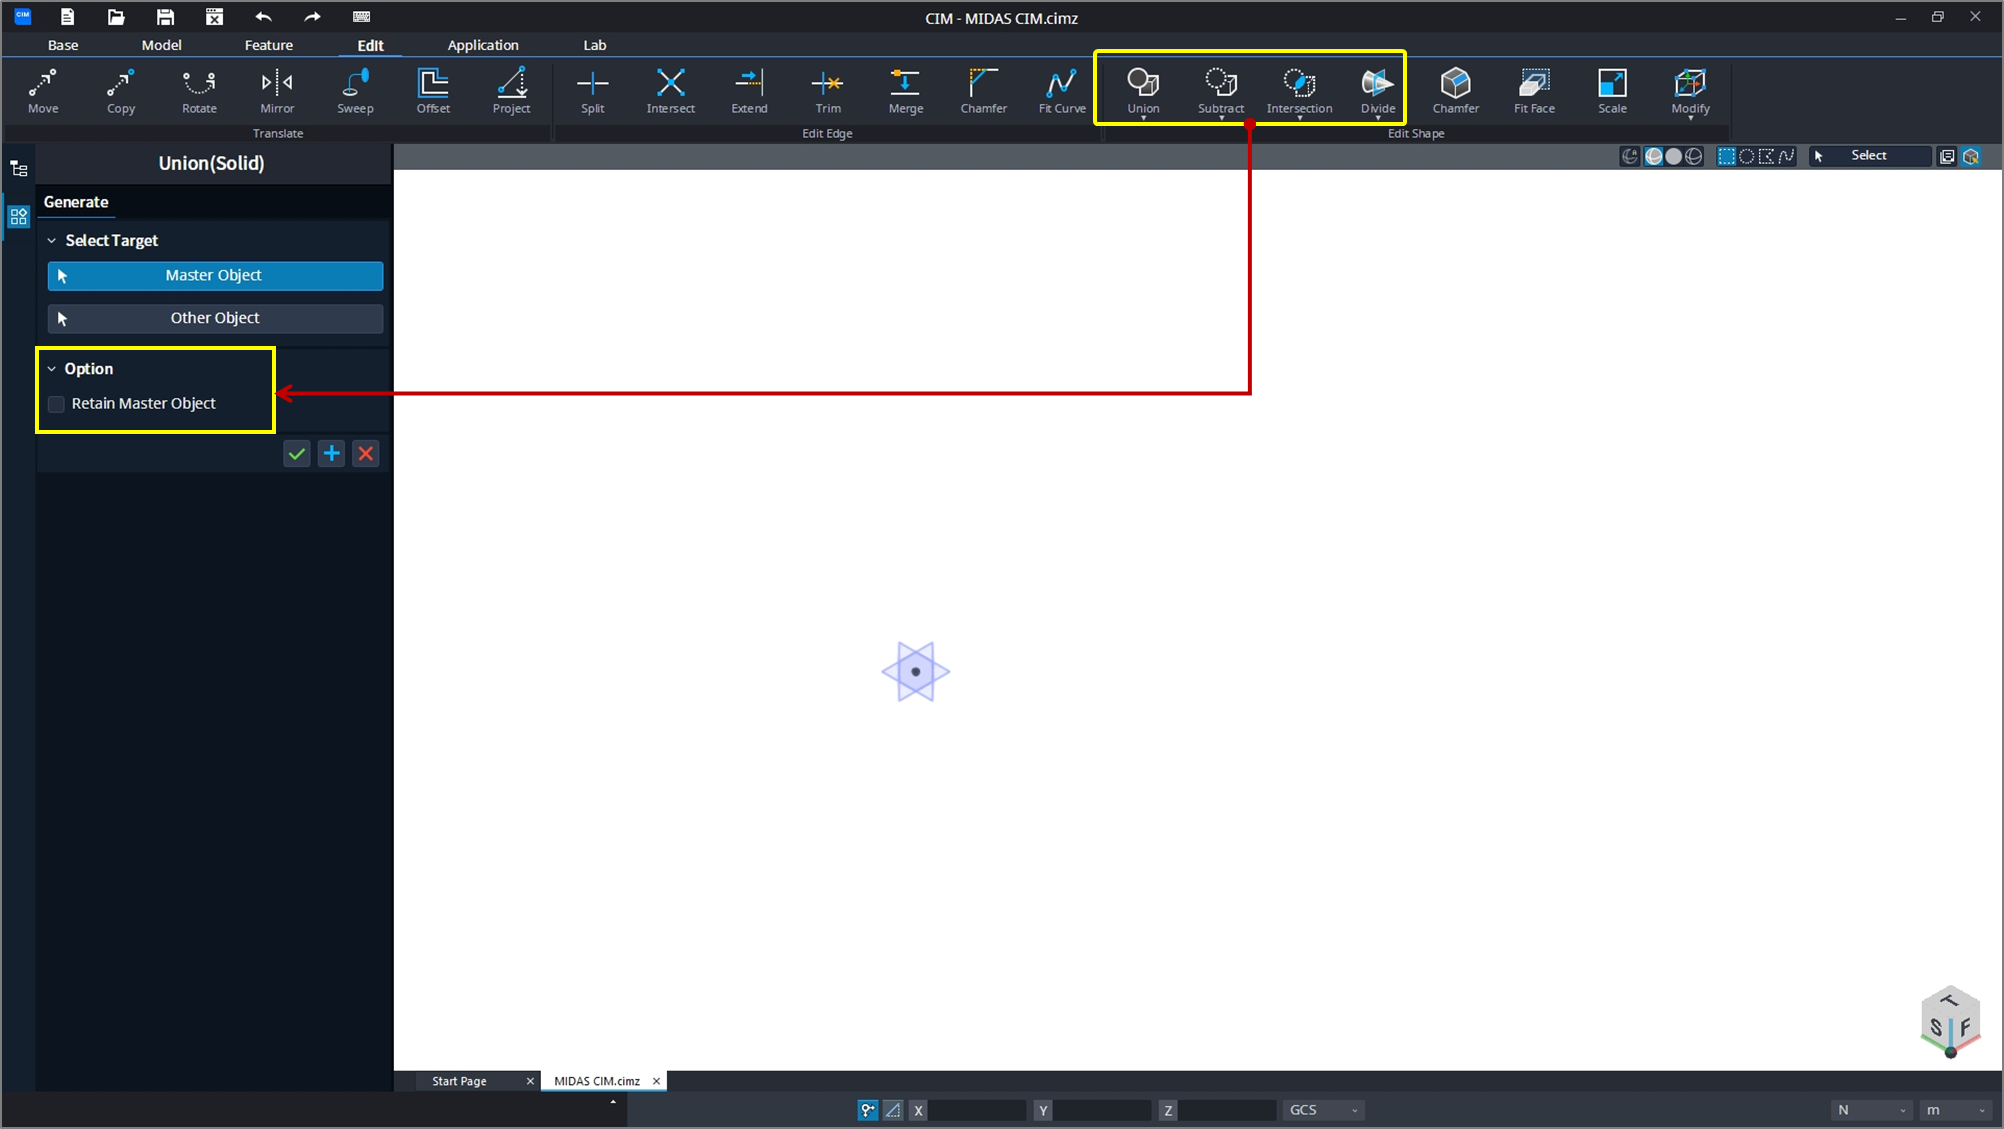Redo the last action

(312, 17)
